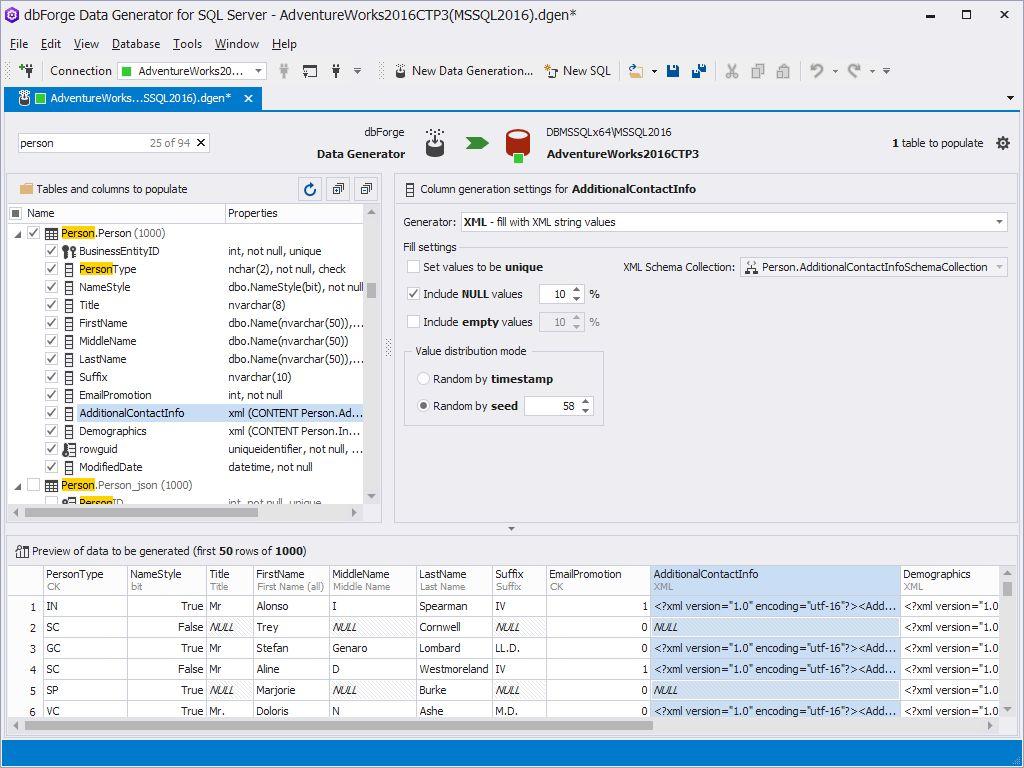The height and width of the screenshot is (768, 1024).
Task: Open the XML Schema Collection dropdown
Action: pyautogui.click(x=999, y=267)
